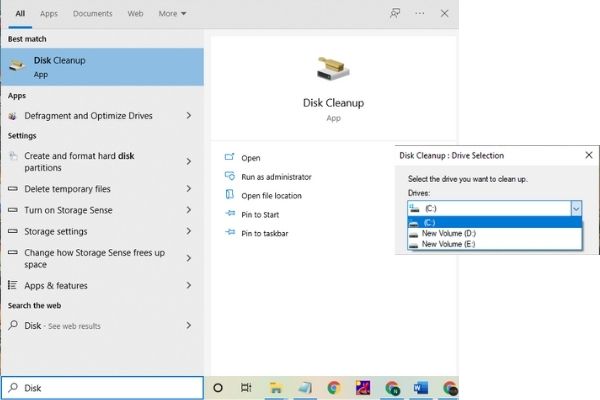Viewport: 600px width, 400px height.
Task: Open the Drives combo box dropdown arrow
Action: [576, 209]
